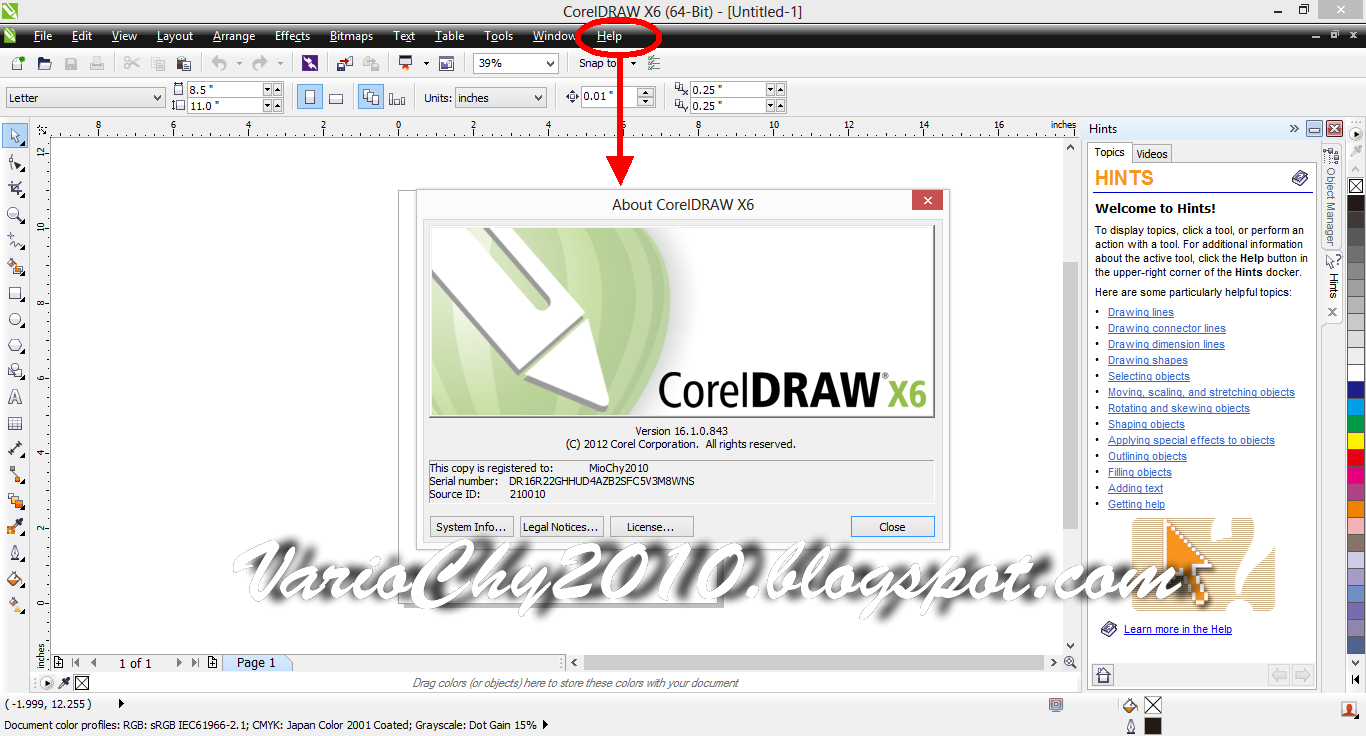Select the Parallel Dimension tool
This screenshot has width=1366, height=736.
coord(15,449)
